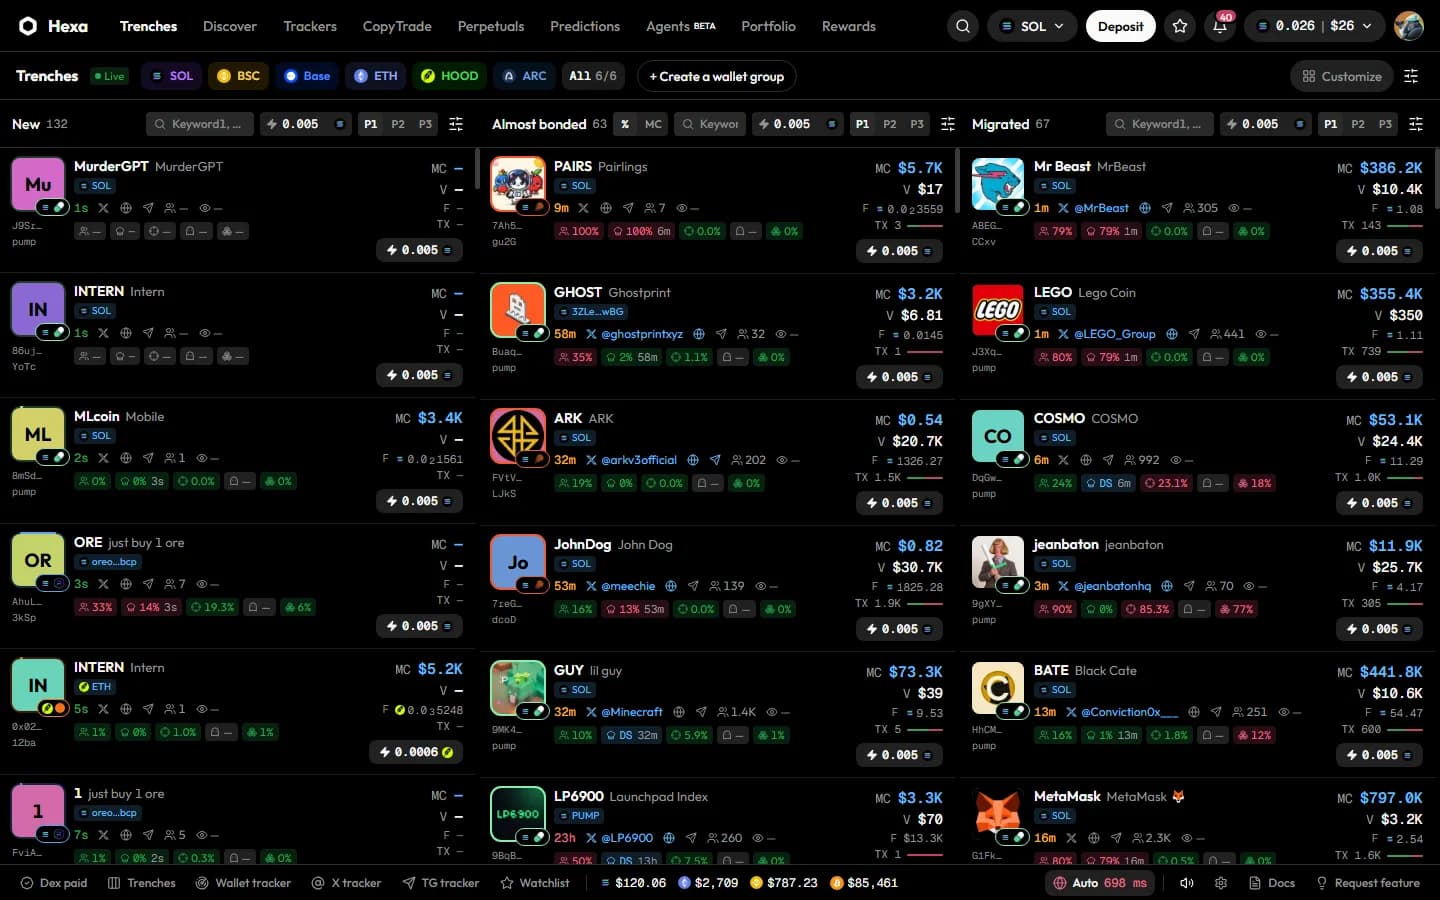Quick buy 0.005 on PAIRS Pairlings
1440x900 pixels.
(901, 251)
